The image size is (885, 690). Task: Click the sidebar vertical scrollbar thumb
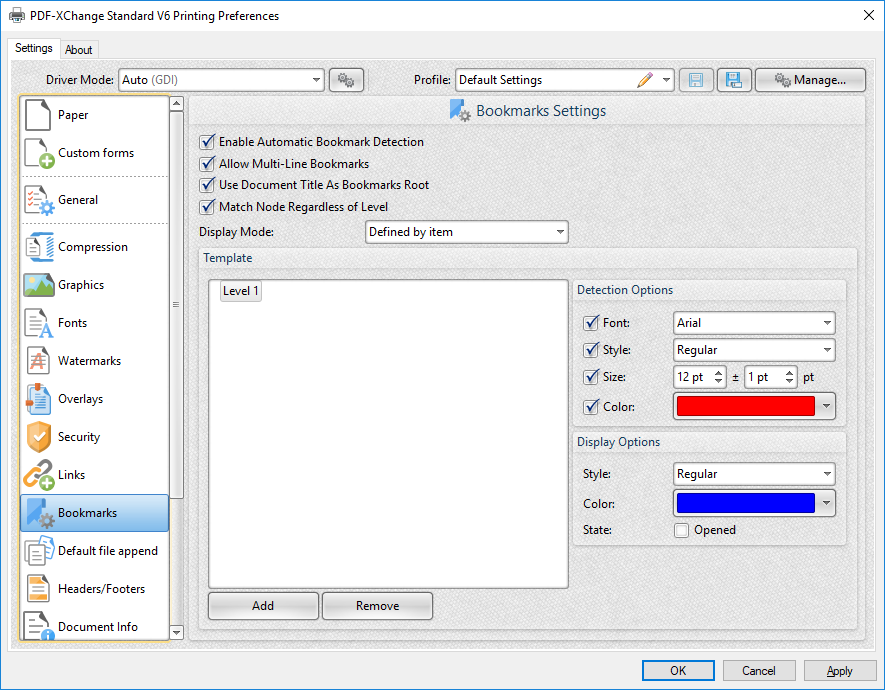click(176, 305)
